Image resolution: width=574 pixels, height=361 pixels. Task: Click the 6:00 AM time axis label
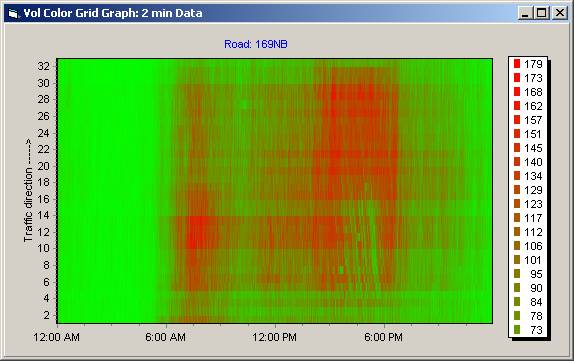(165, 337)
